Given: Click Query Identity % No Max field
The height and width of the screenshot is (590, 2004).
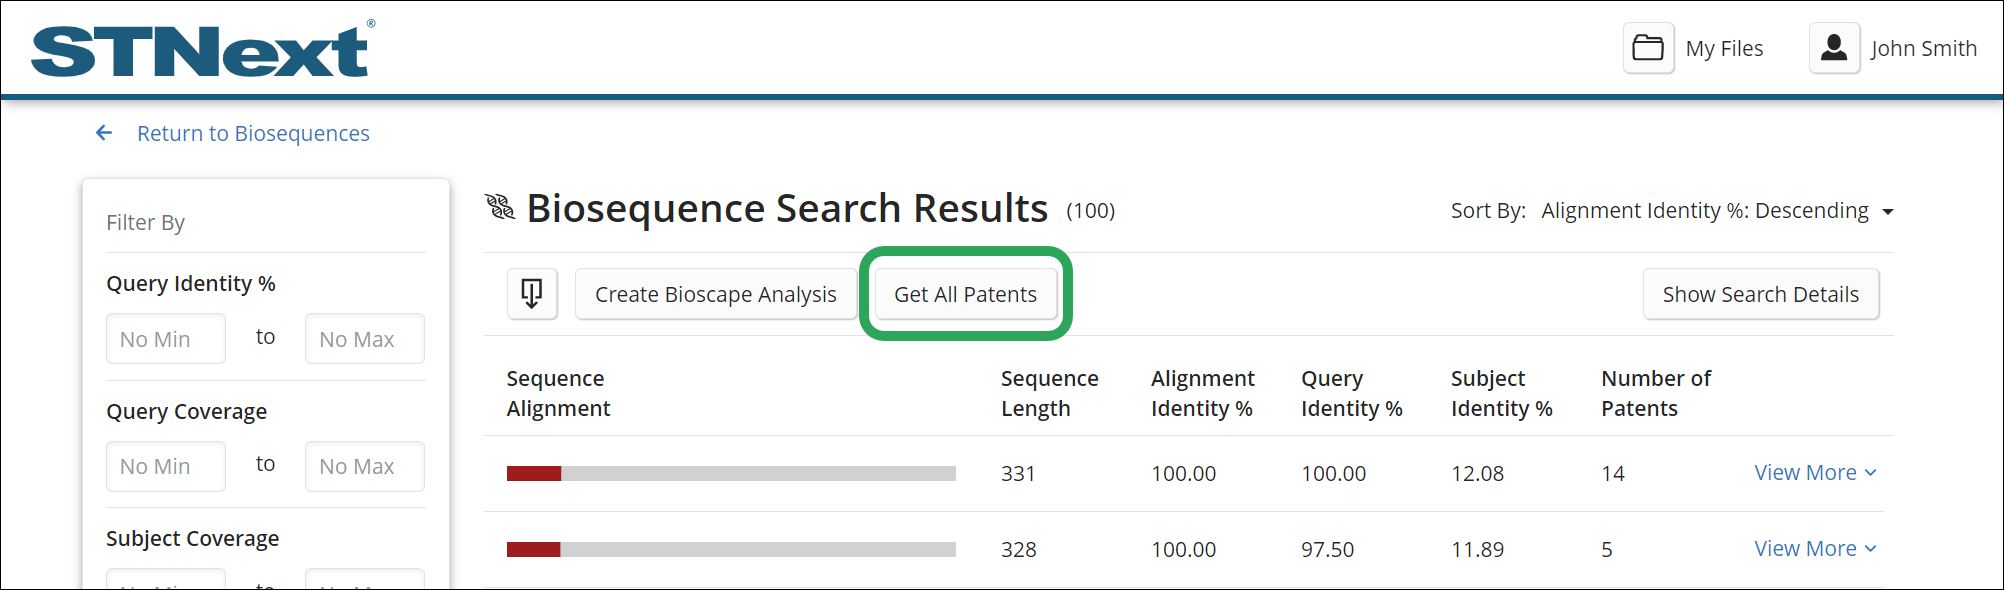Looking at the screenshot, I should pos(364,339).
